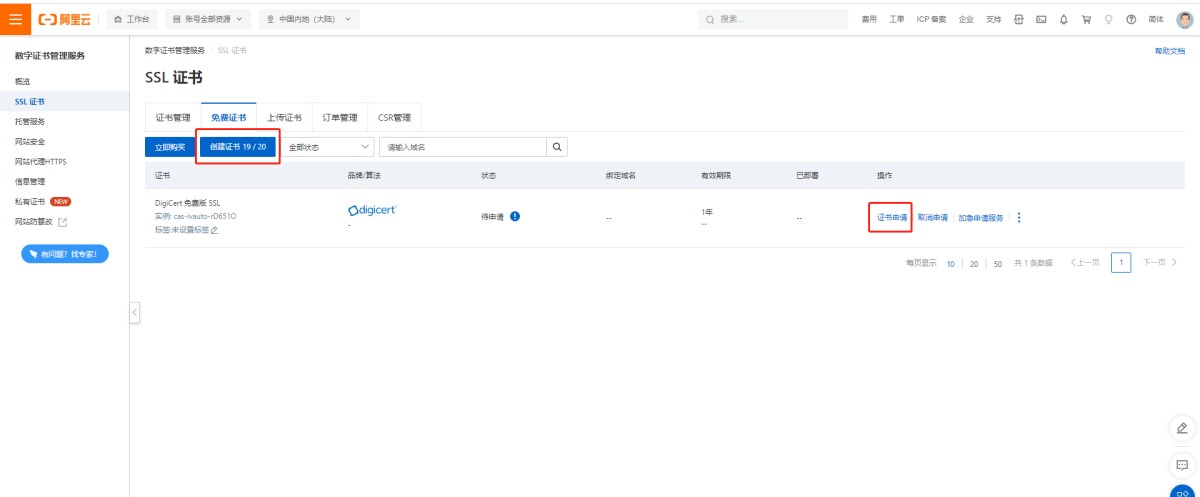Screen dimensions: 1200x497
Task: Click the help question mark icon
Action: click(1131, 19)
